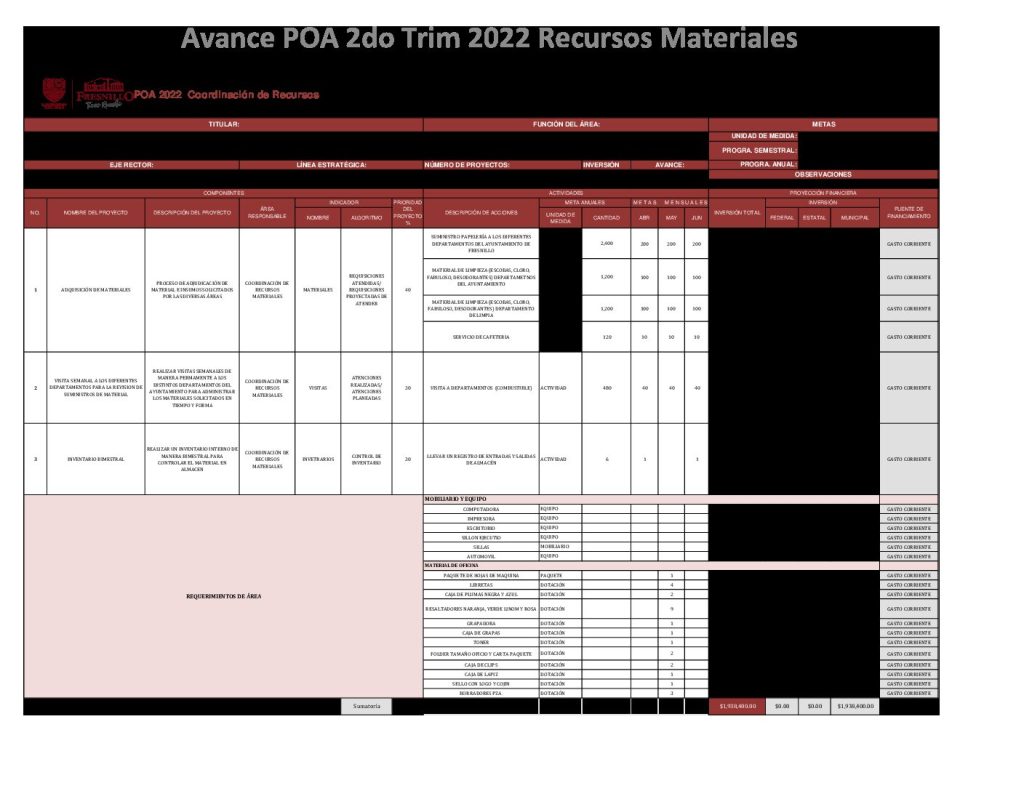Click the FUNCIÓN DEL ÁREA header
The image size is (1024, 791).
566,125
